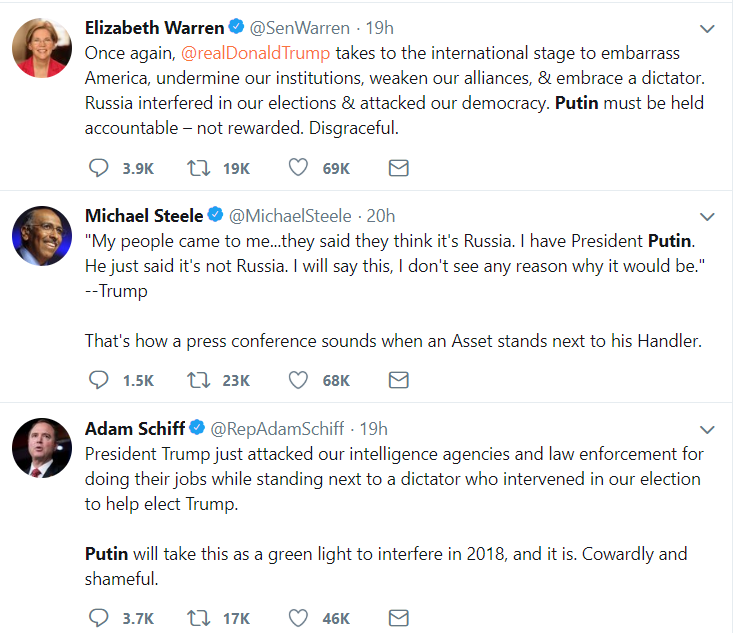Open Michael Steele's profile picture

click(x=42, y=236)
